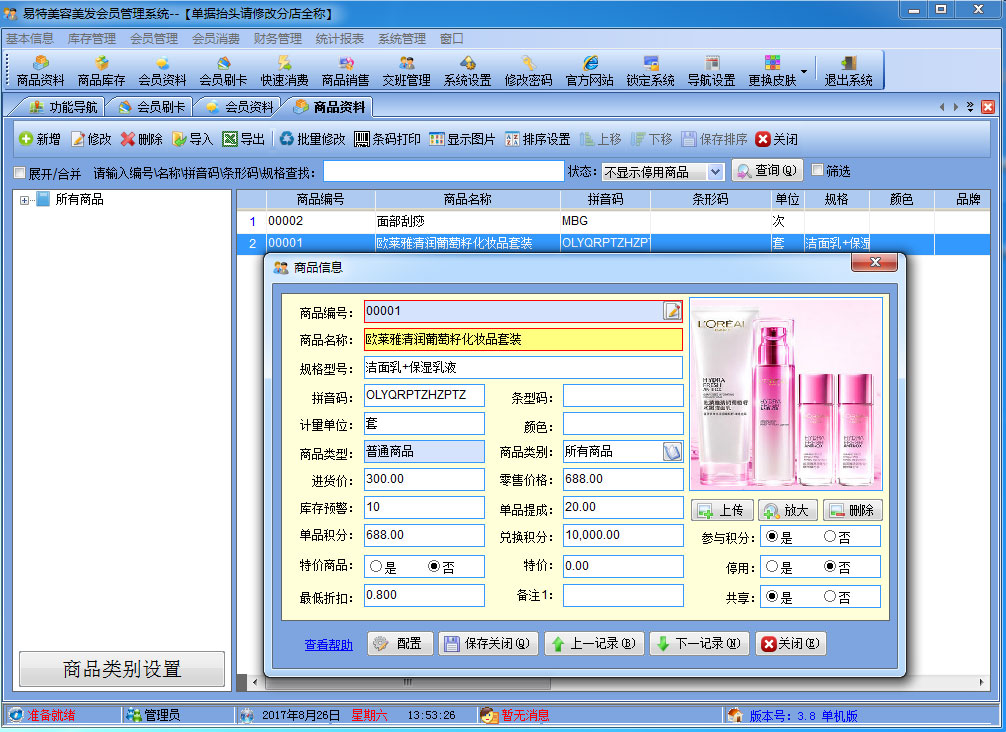Viewport: 1006px width, 732px height.
Task: Expand the 所有商品 tree node
Action: 24,200
